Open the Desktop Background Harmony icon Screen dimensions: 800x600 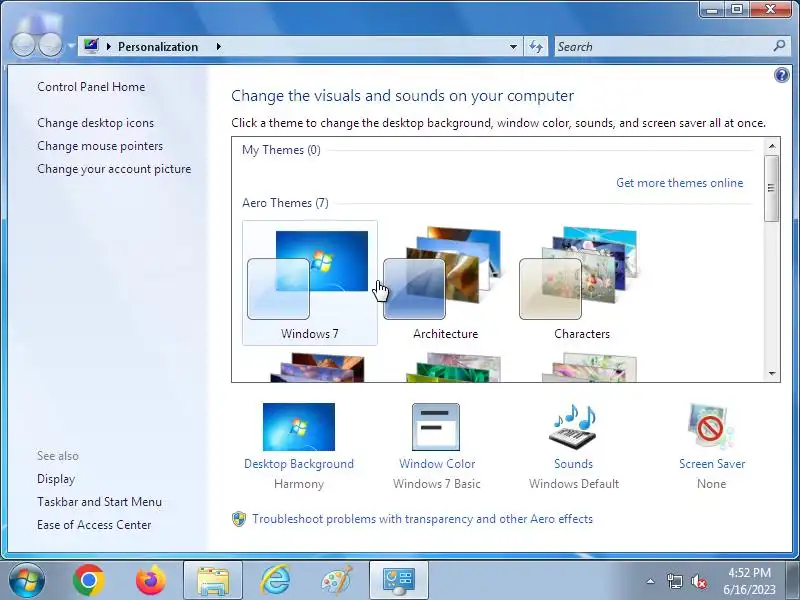pyautogui.click(x=299, y=427)
